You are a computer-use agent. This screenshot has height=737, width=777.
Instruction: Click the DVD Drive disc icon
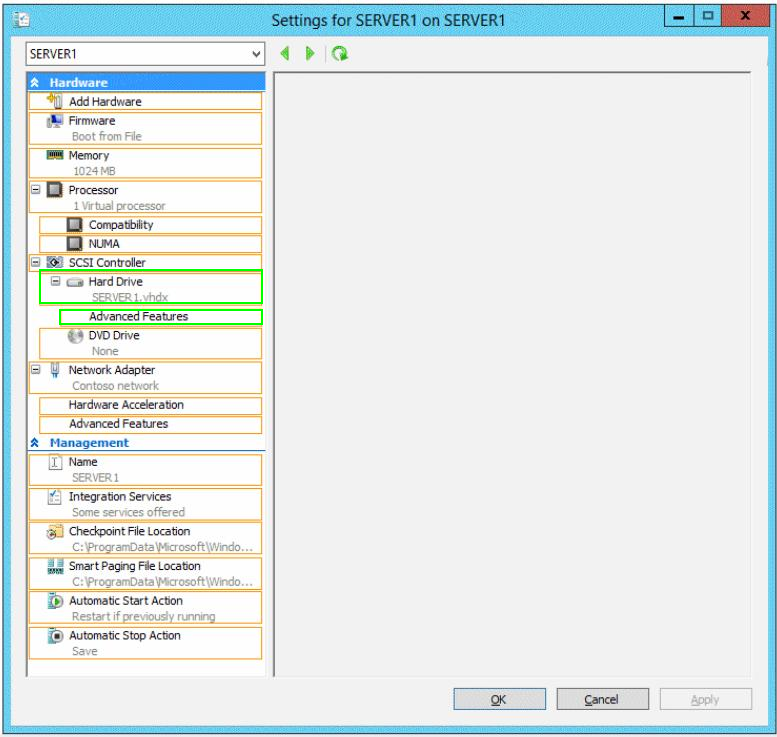coord(75,336)
